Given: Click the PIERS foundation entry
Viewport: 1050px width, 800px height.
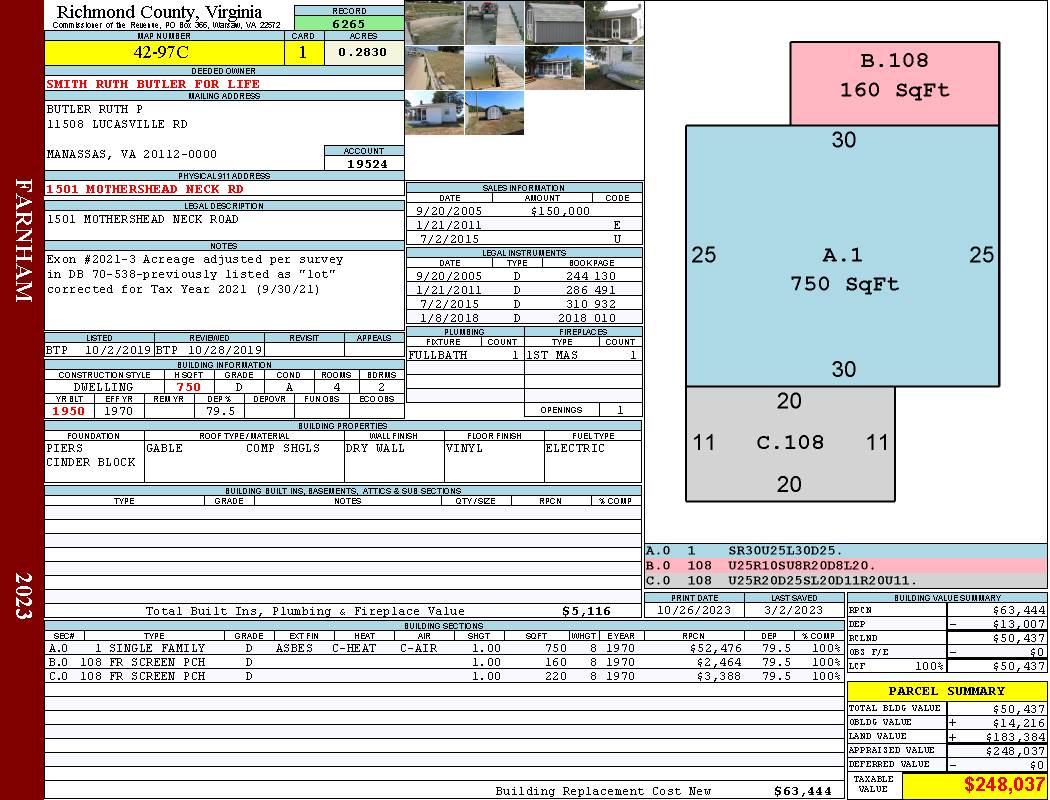Looking at the screenshot, I should pos(65,448).
